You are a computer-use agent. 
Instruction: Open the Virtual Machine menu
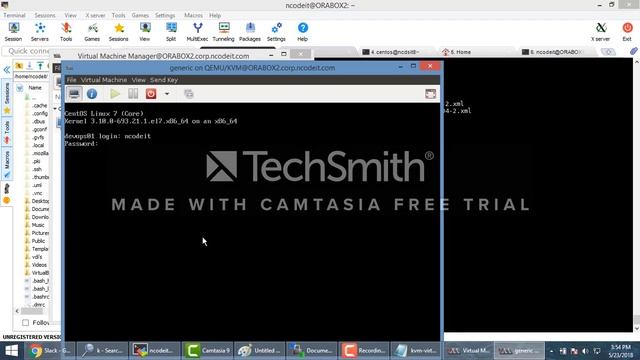click(104, 80)
